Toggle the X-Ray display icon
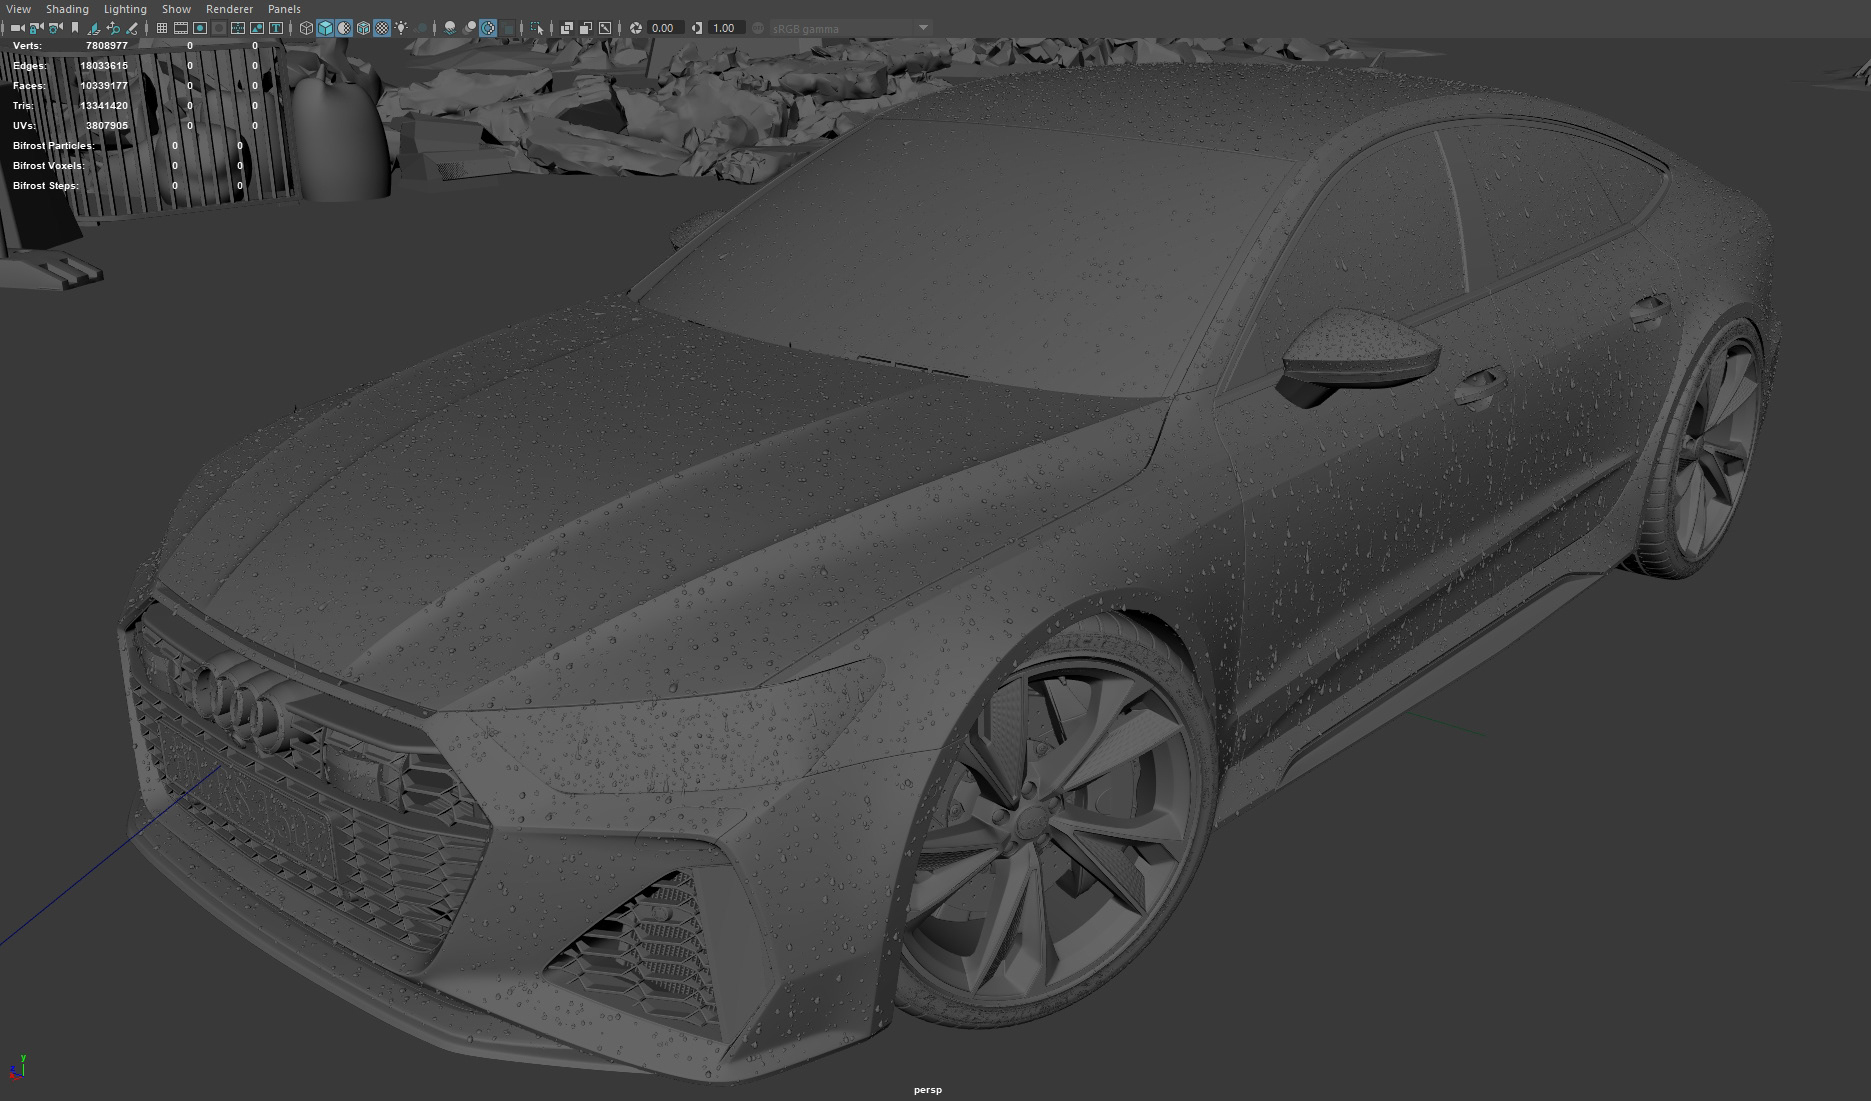Image resolution: width=1871 pixels, height=1101 pixels. 567,28
